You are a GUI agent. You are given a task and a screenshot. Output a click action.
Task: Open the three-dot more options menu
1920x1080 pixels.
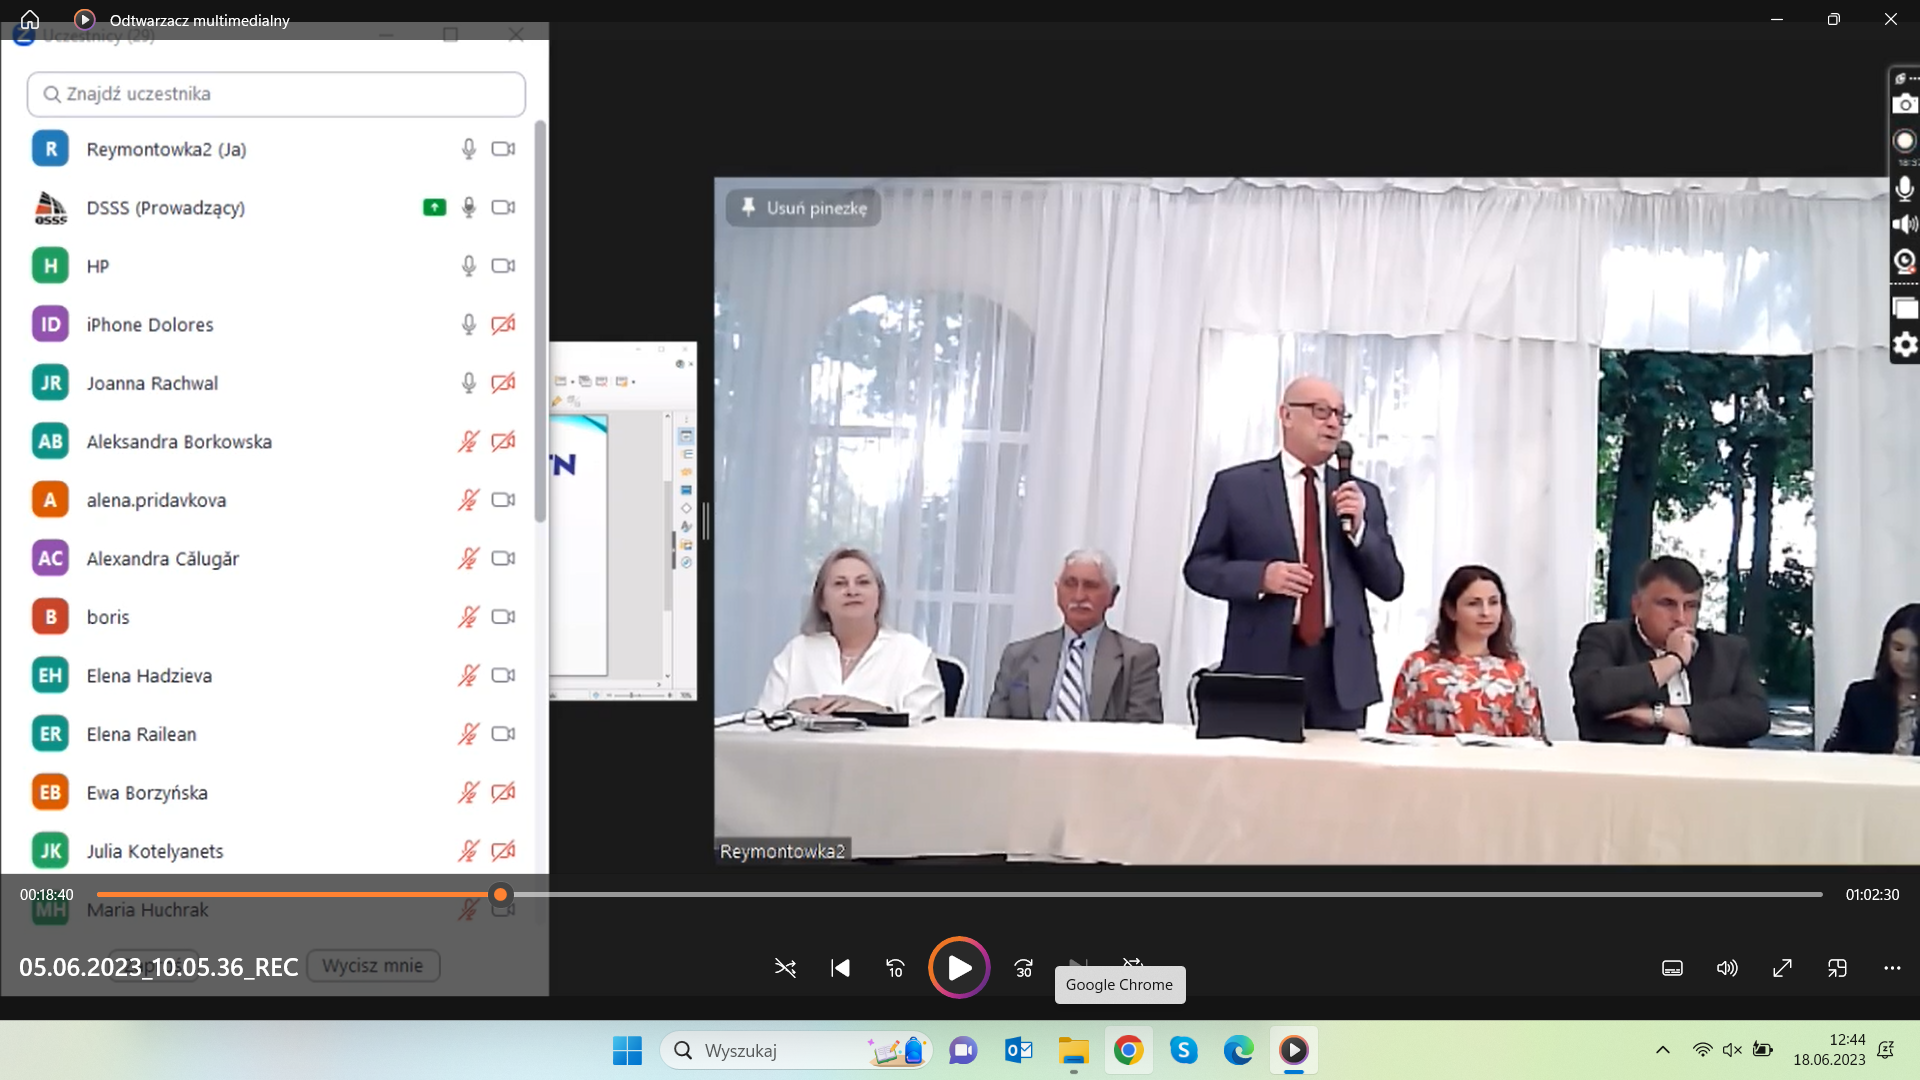pyautogui.click(x=1892, y=968)
